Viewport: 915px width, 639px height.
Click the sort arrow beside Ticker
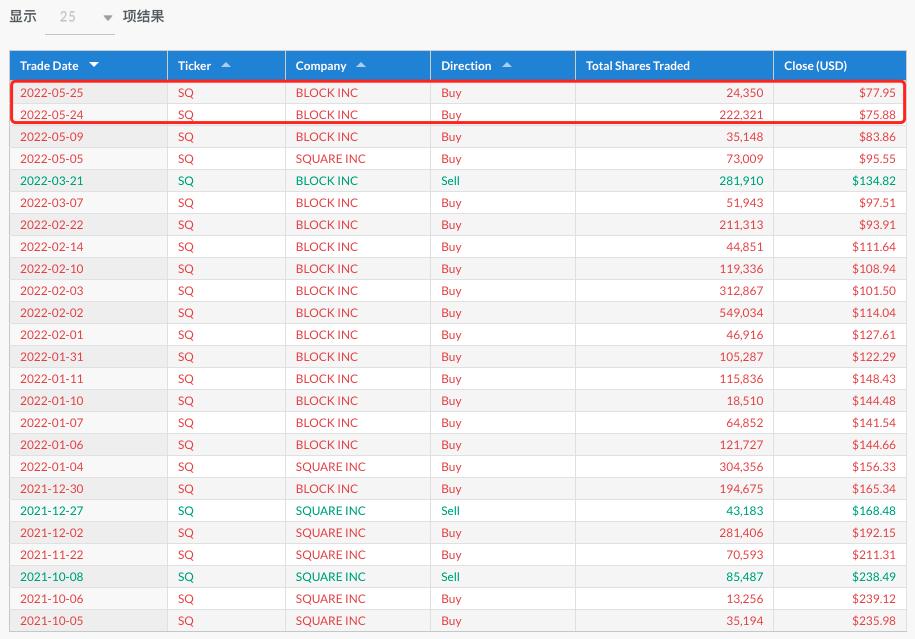pos(226,65)
